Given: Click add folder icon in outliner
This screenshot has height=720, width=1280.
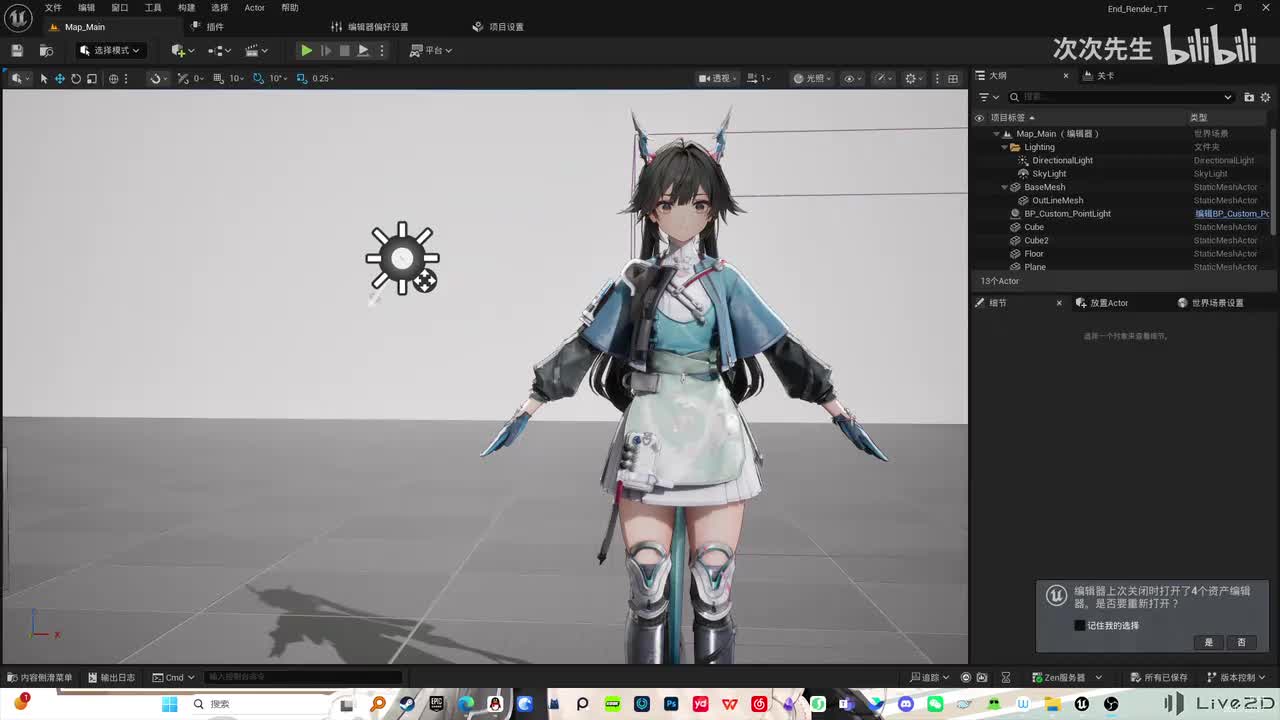Looking at the screenshot, I should click(x=1249, y=97).
